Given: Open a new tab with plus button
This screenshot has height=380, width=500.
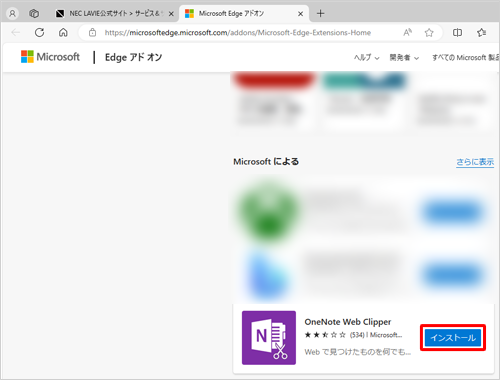Looking at the screenshot, I should [x=320, y=14].
